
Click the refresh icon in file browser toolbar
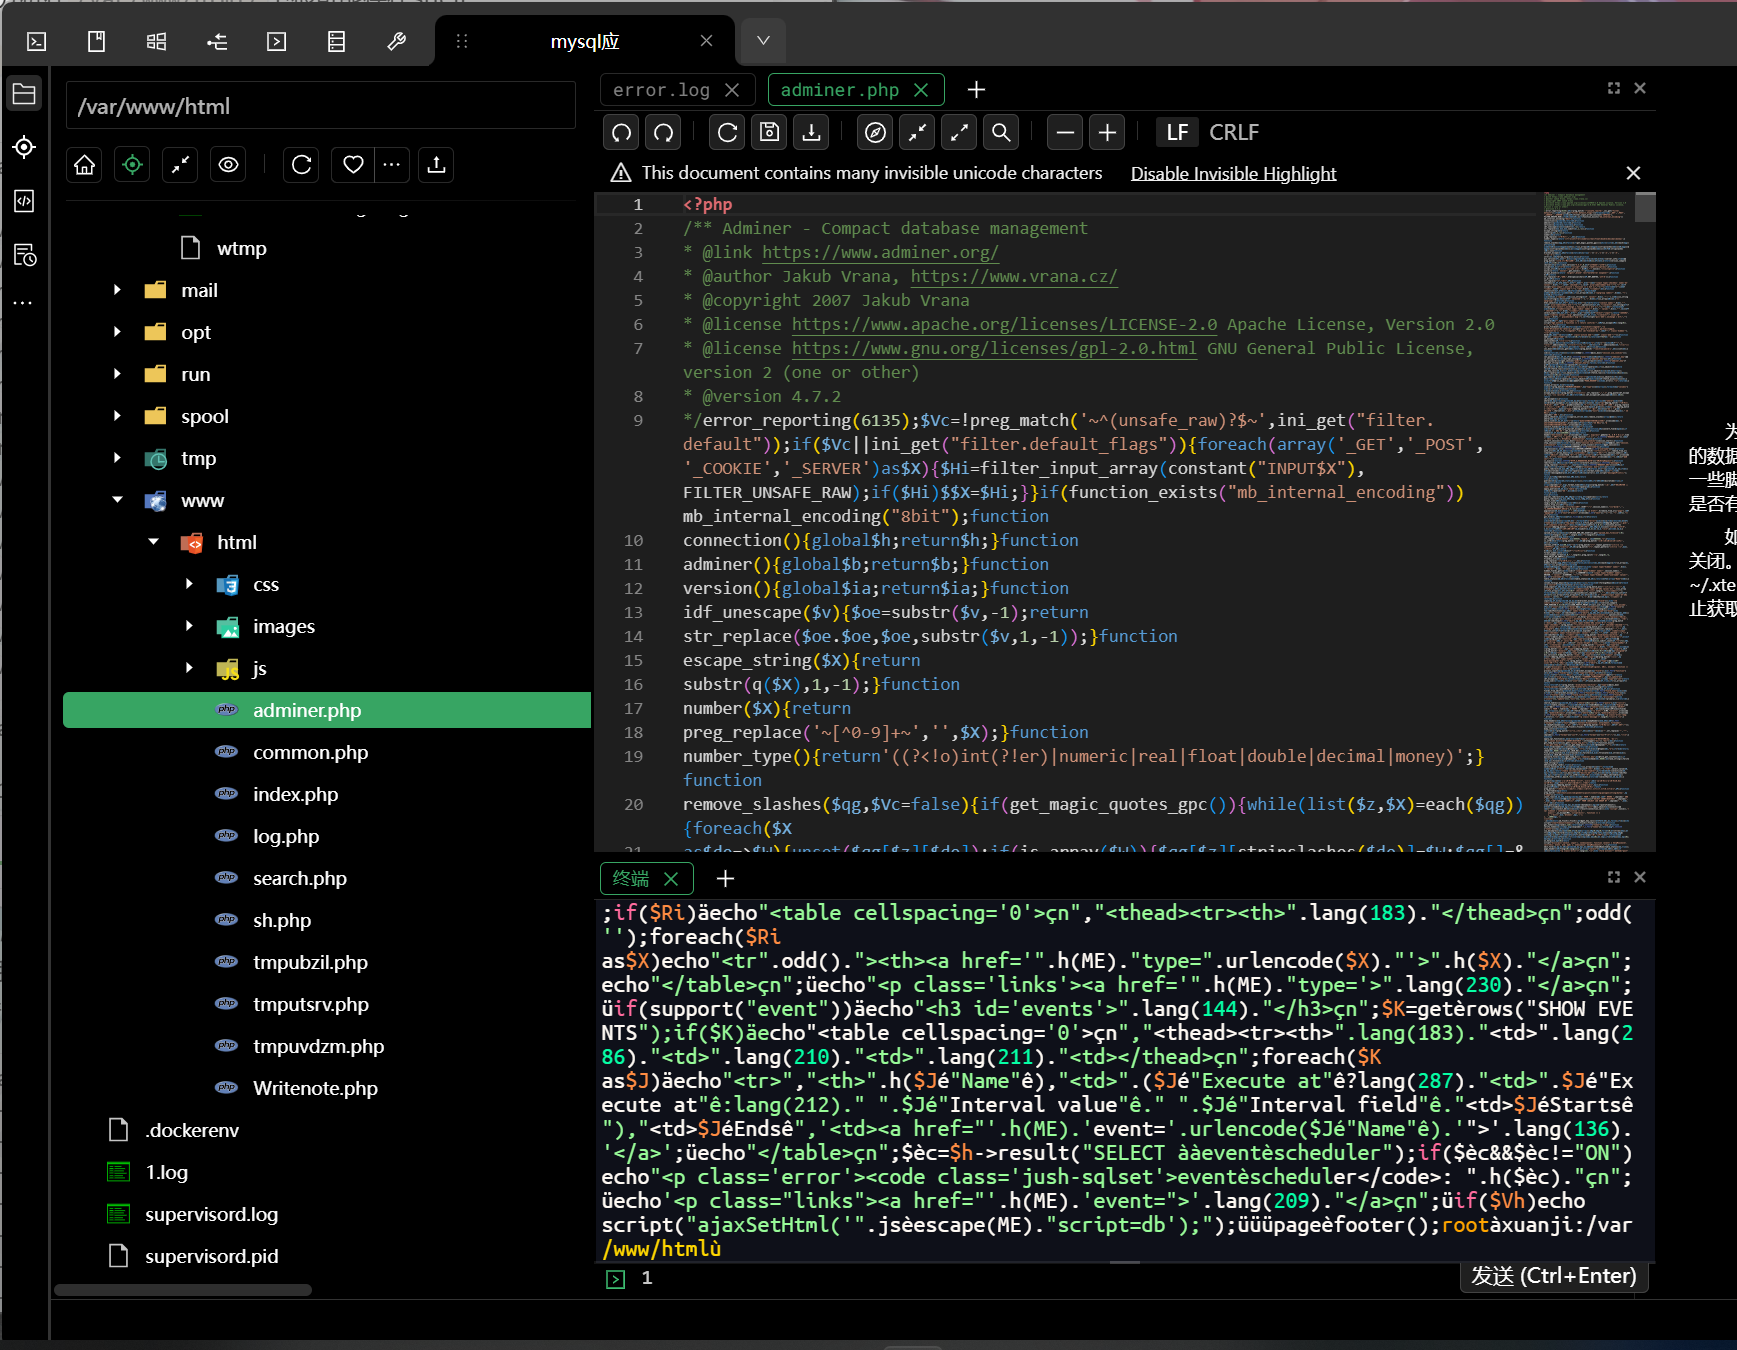click(301, 165)
